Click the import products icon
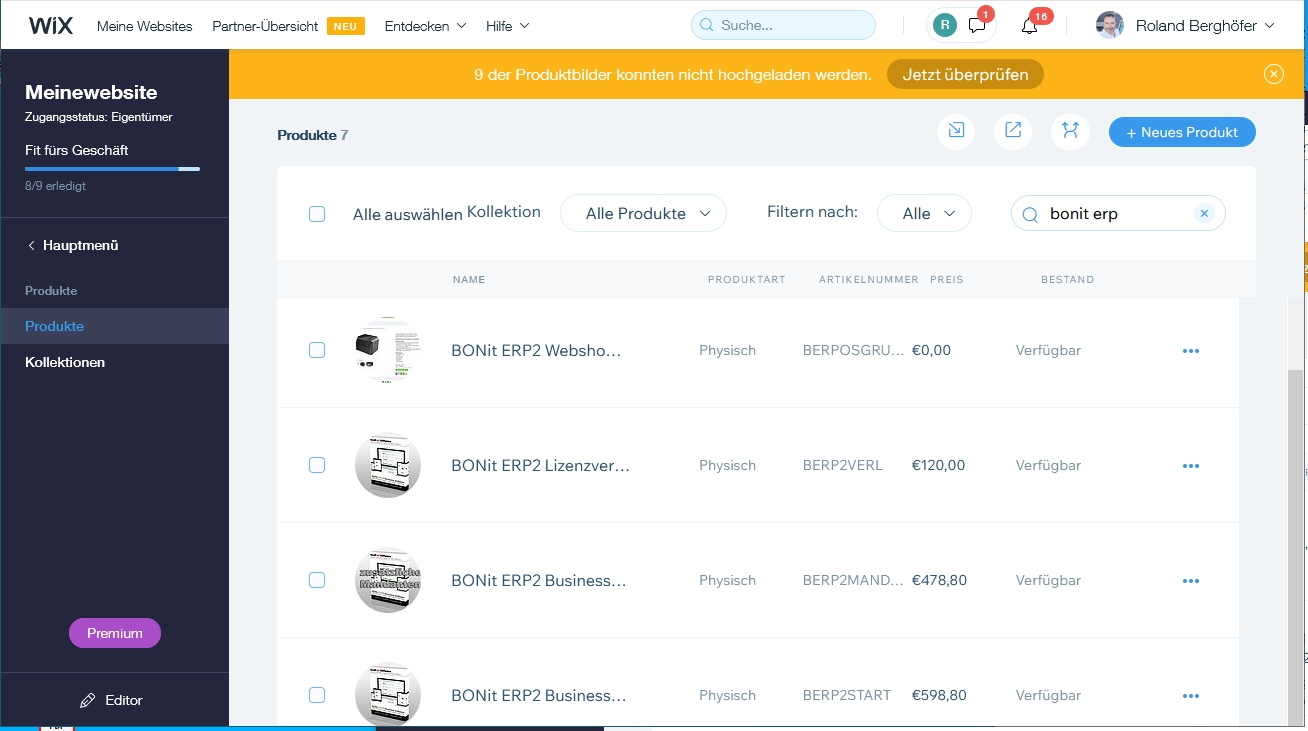This screenshot has width=1308, height=731. [956, 131]
